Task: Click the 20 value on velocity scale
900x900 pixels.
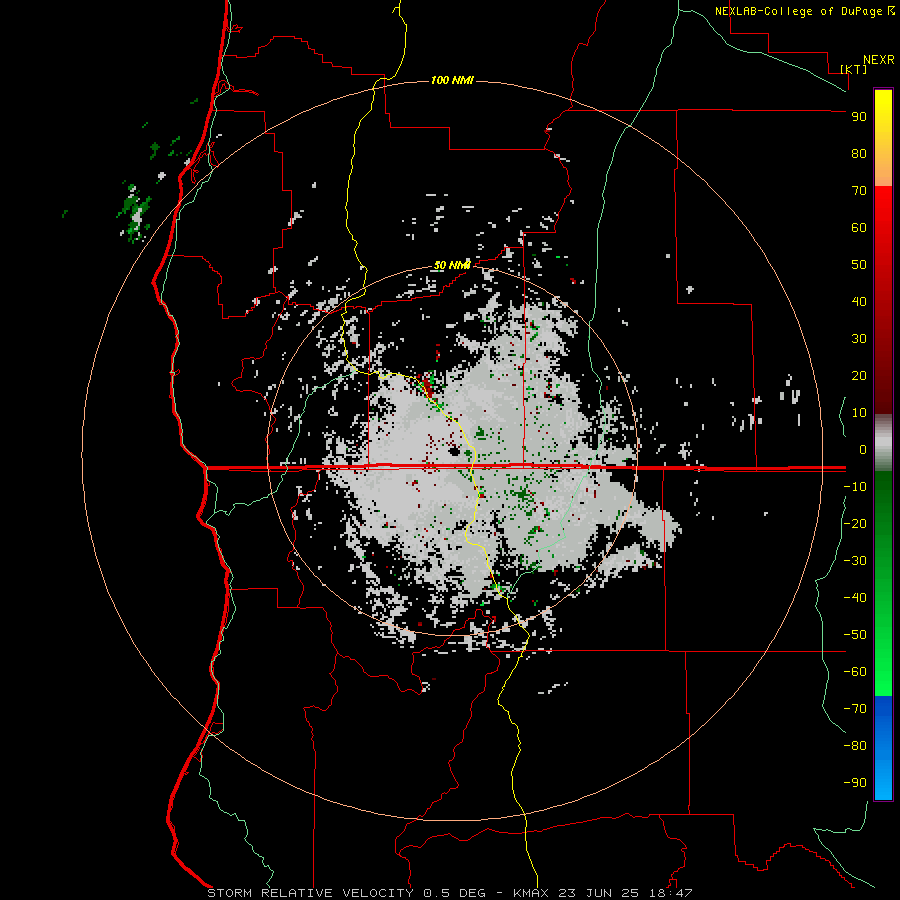Action: [859, 375]
